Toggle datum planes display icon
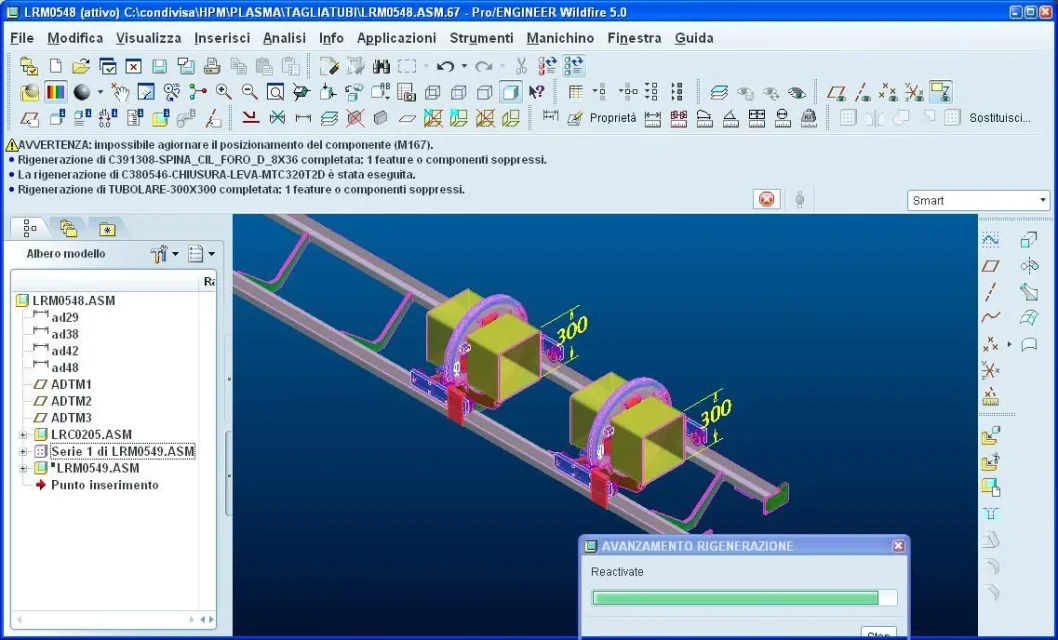Image resolution: width=1058 pixels, height=640 pixels. coord(836,92)
